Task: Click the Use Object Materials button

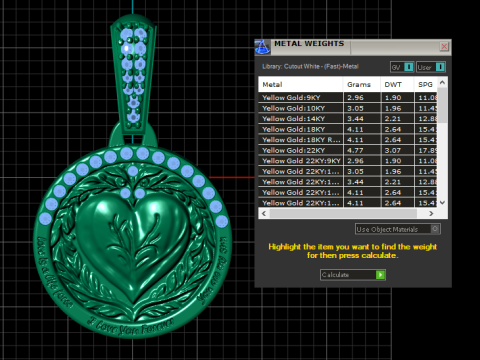Action: click(398, 229)
